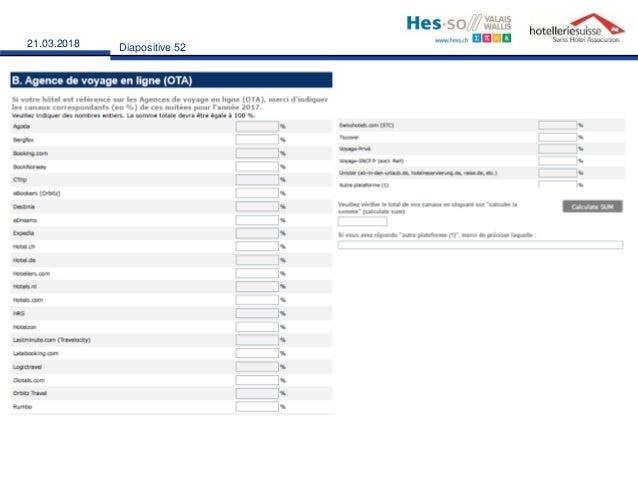Click the Hotel.ch percentage field
Screen dimensions: 638x479
(257, 247)
